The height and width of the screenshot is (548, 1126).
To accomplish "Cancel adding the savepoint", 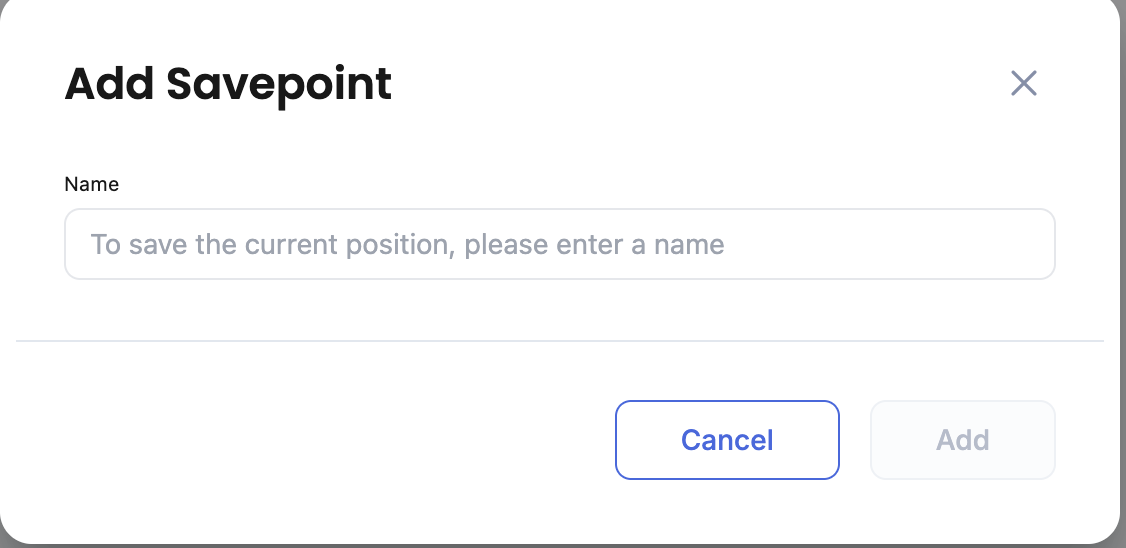I will (x=727, y=440).
